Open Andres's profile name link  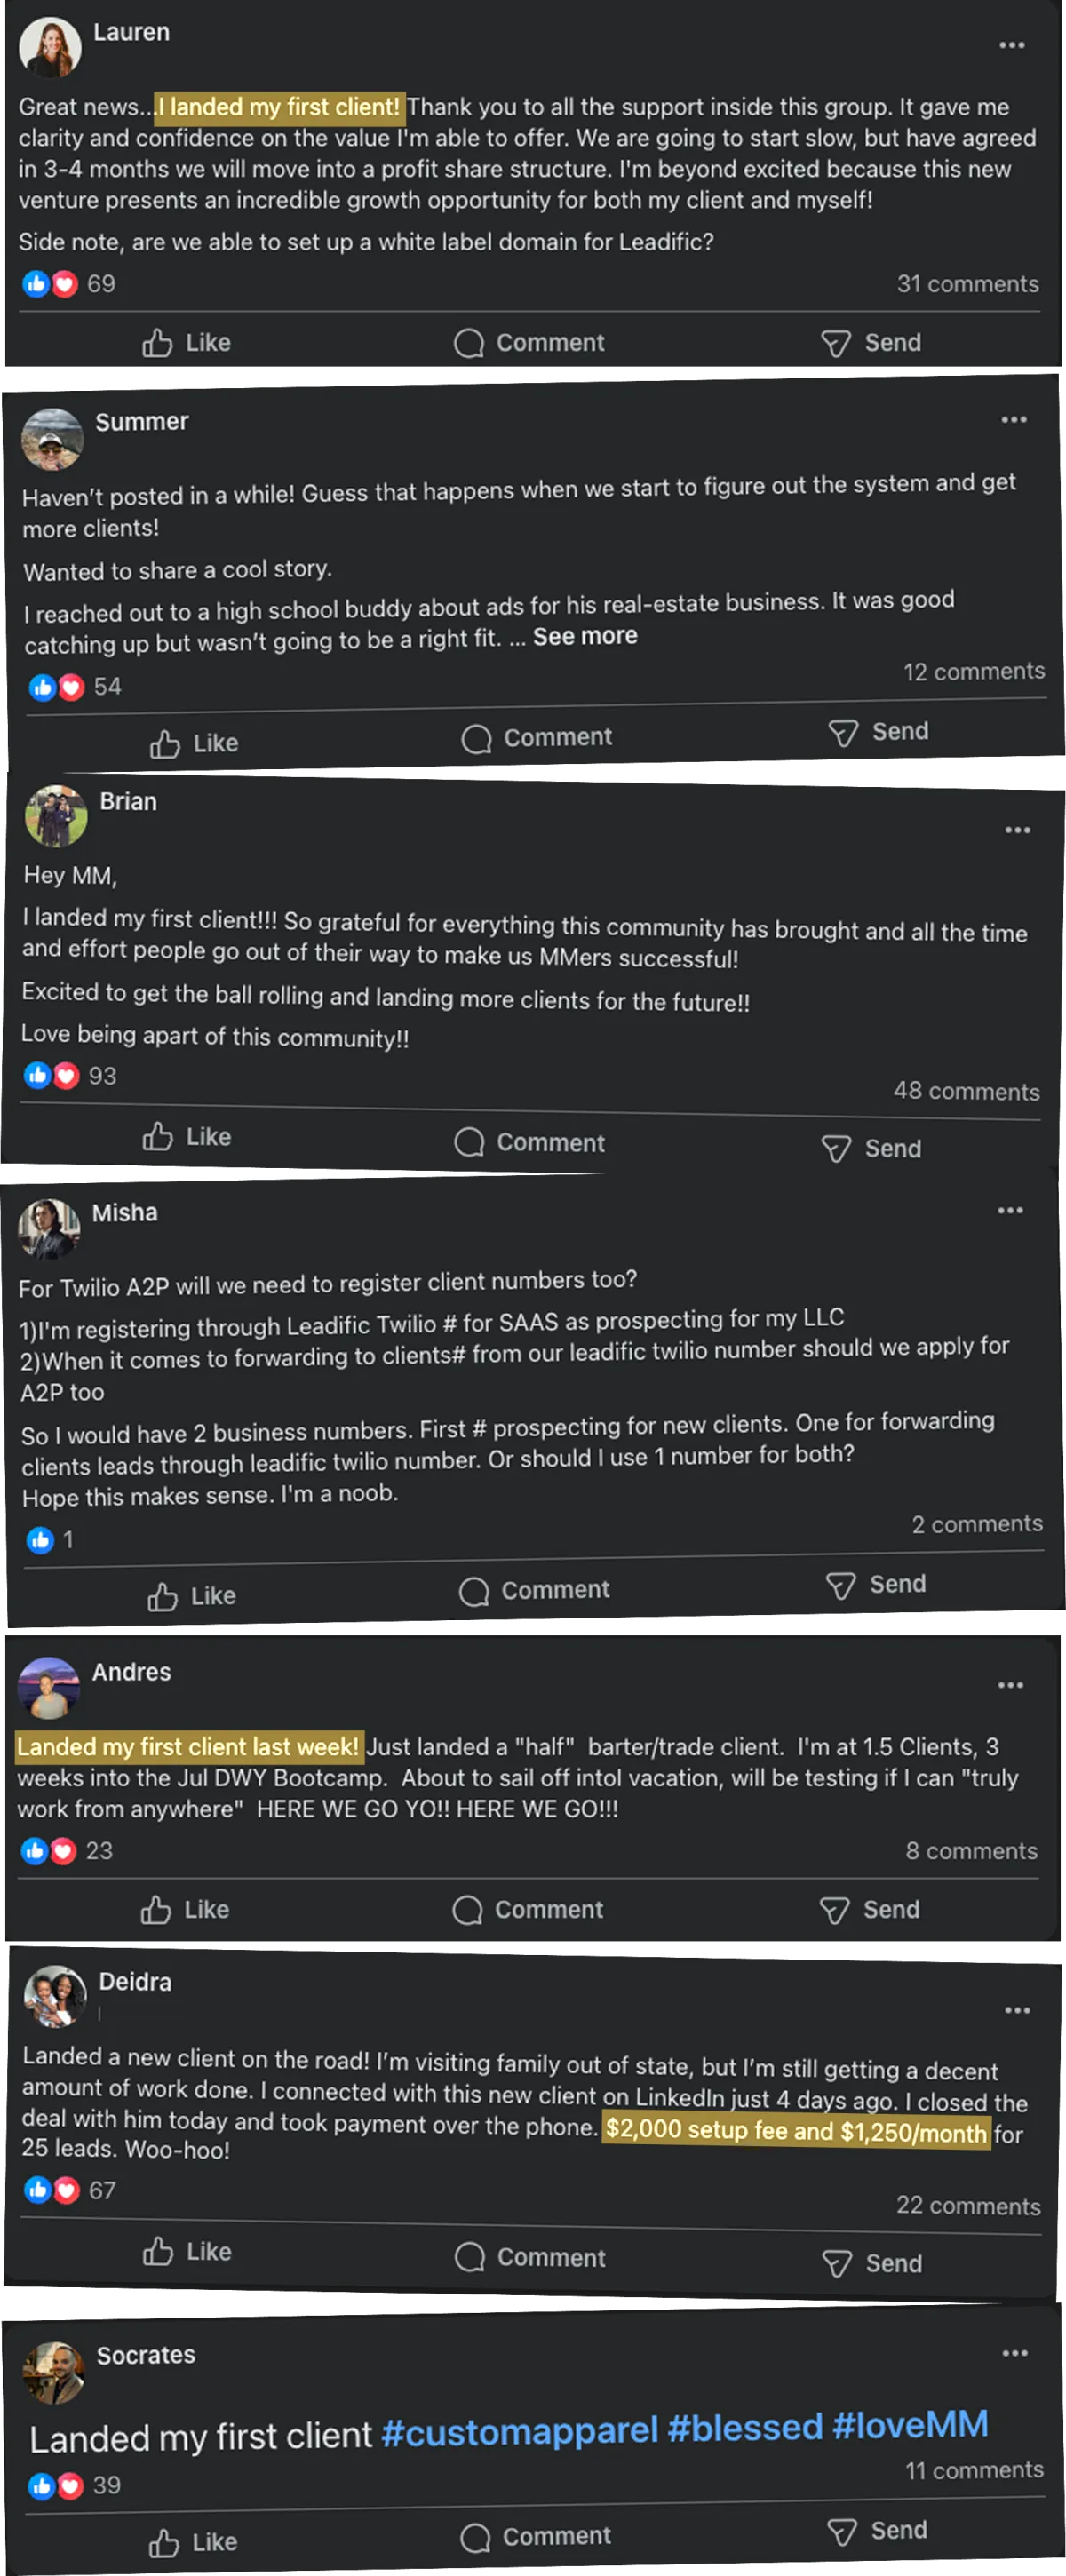(x=131, y=1672)
